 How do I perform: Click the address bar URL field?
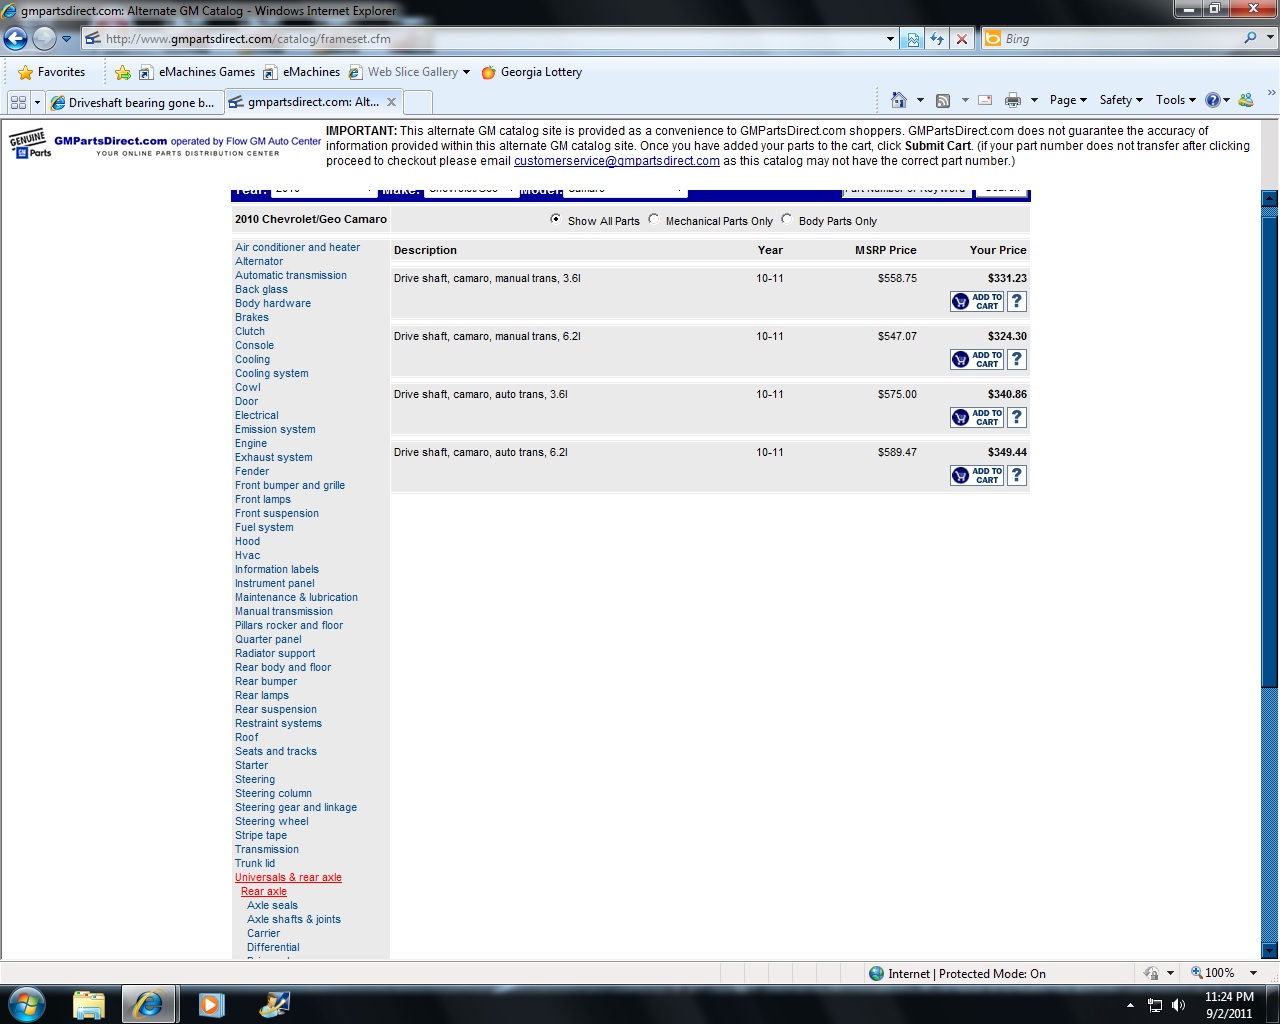pyautogui.click(x=490, y=39)
